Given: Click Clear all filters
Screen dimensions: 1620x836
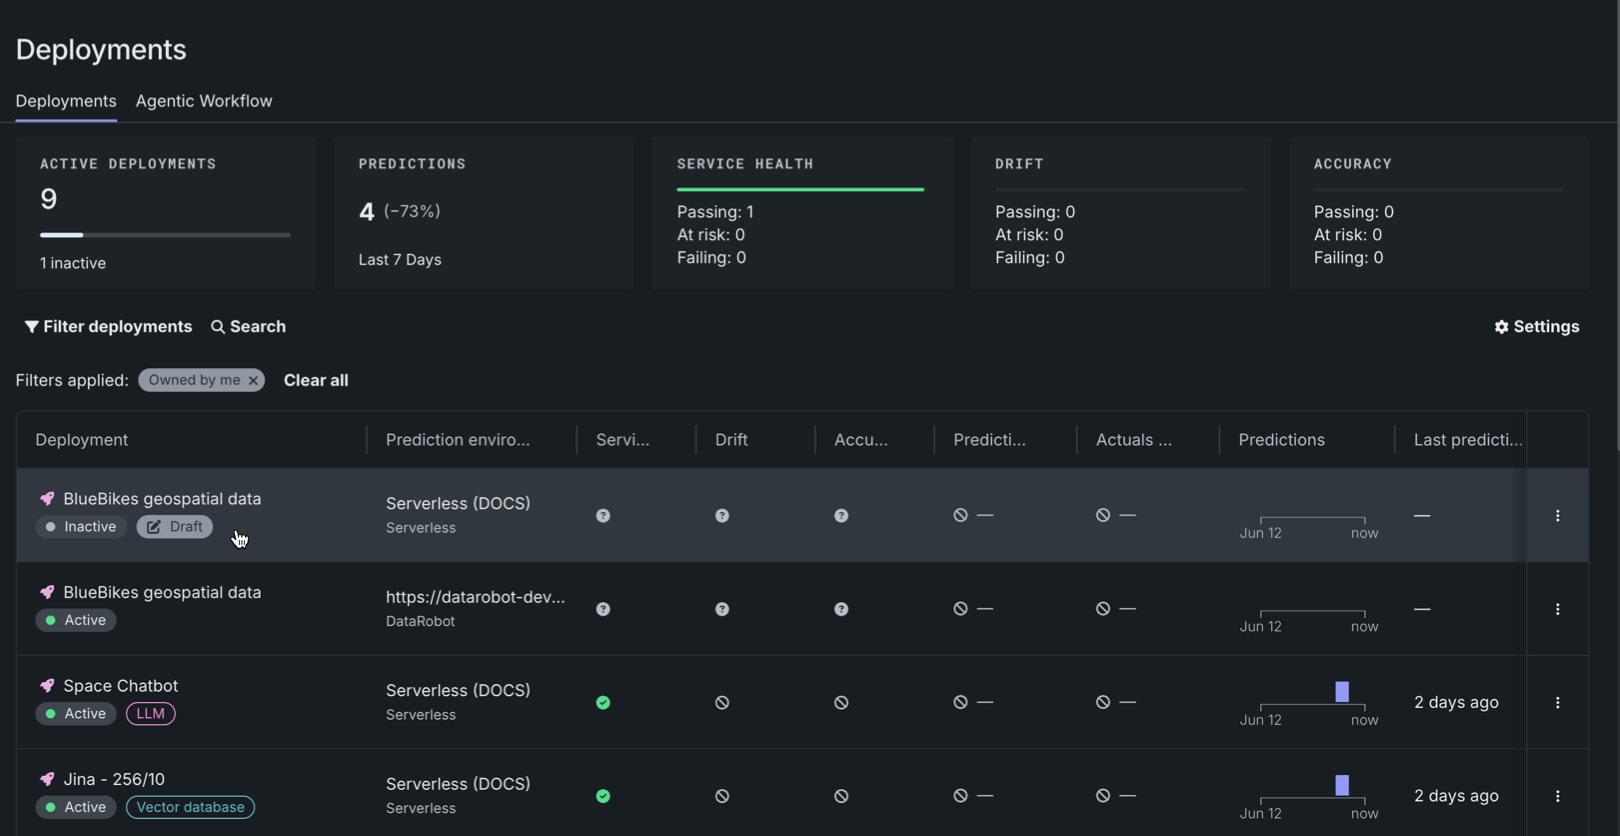Looking at the screenshot, I should (316, 381).
